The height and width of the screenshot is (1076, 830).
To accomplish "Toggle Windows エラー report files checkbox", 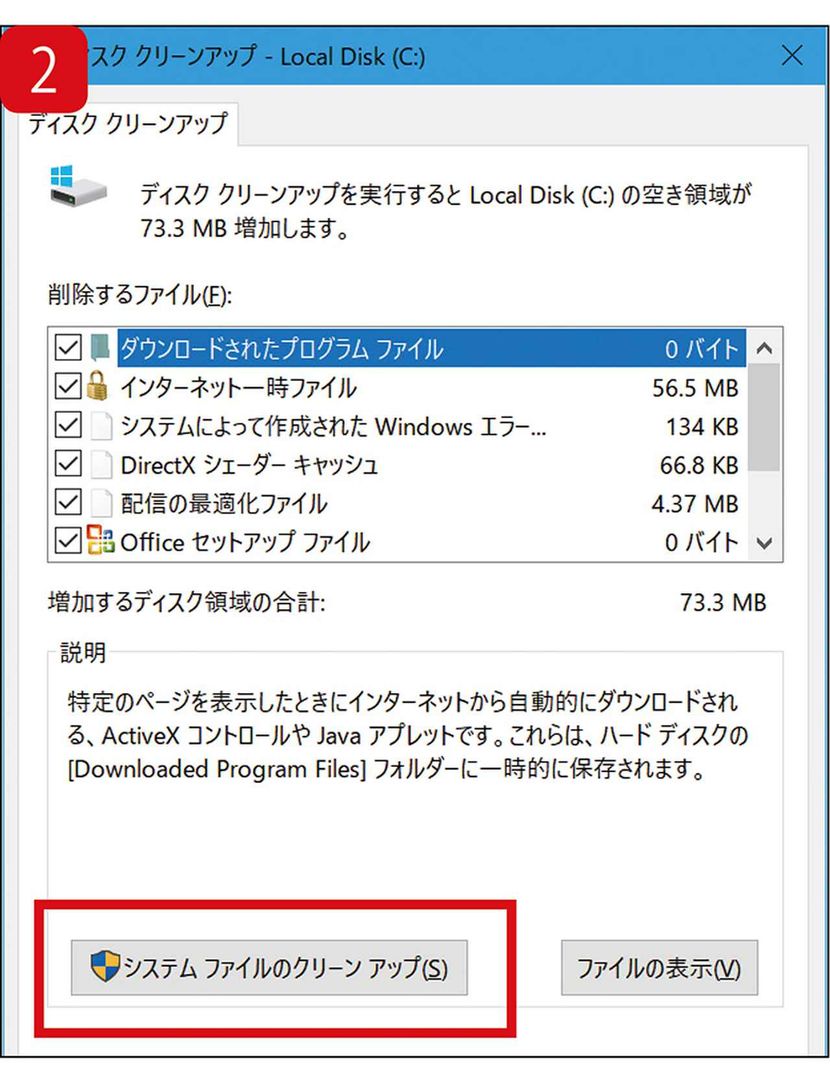I will click(x=67, y=425).
